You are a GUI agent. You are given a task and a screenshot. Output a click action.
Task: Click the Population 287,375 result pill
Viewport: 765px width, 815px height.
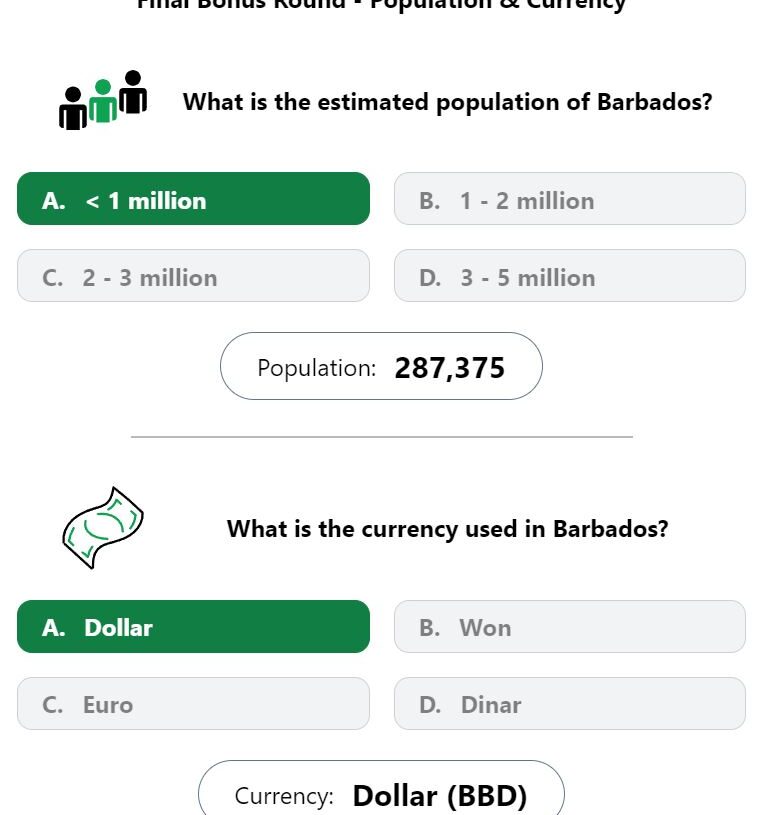[381, 366]
